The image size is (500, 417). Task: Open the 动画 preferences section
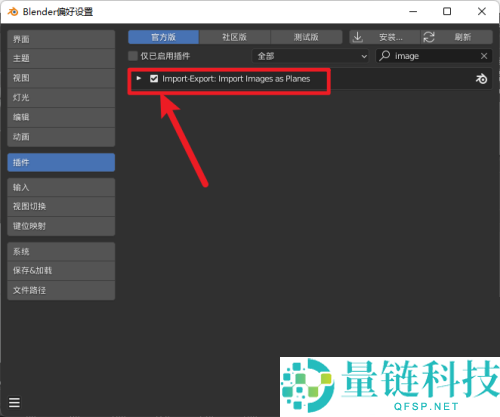pyautogui.click(x=61, y=137)
